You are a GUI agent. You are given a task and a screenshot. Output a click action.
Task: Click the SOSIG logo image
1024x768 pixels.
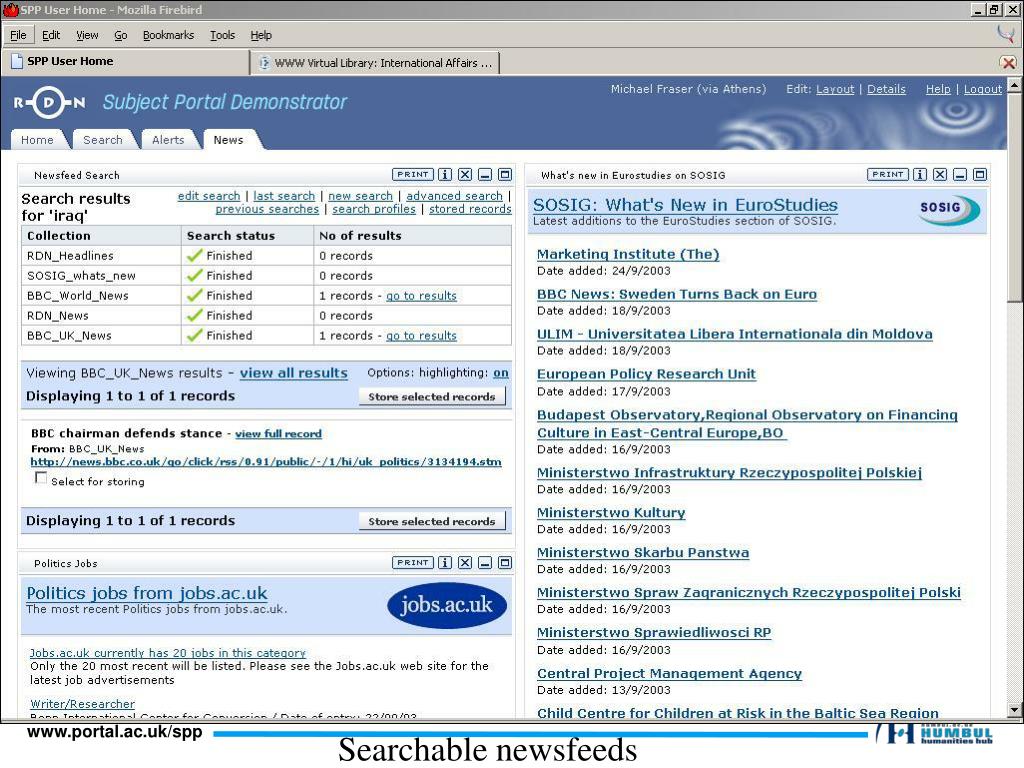click(949, 210)
